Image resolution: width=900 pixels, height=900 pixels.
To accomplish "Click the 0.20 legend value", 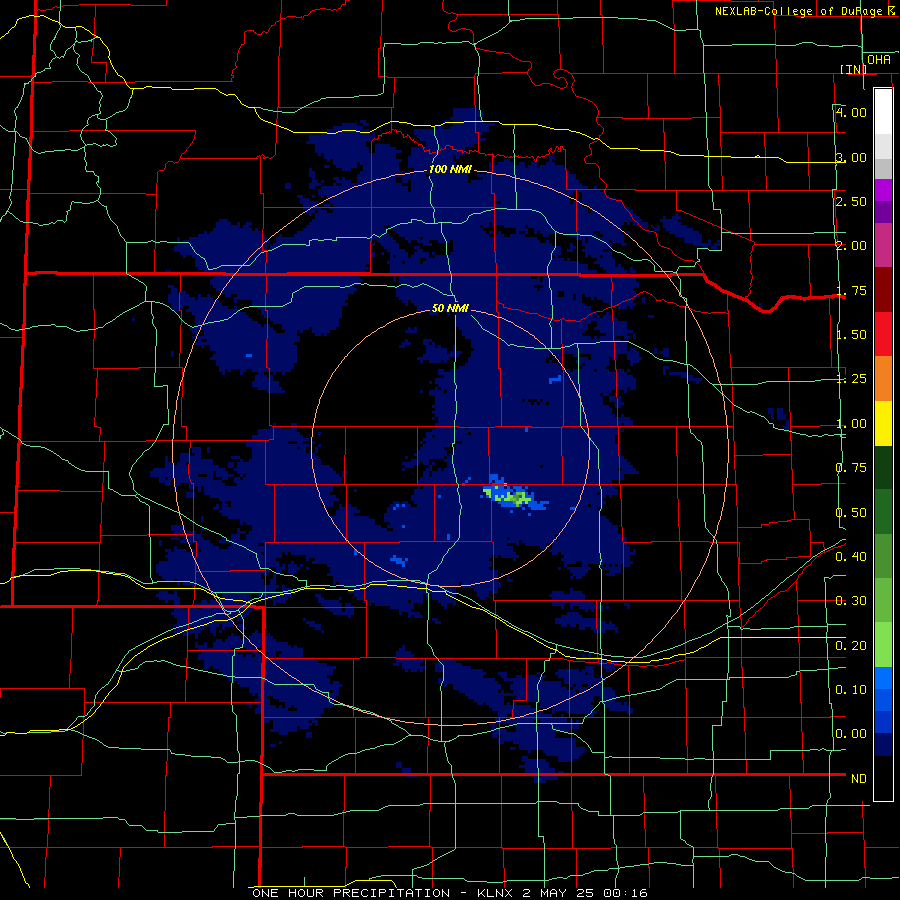I will pyautogui.click(x=851, y=646).
